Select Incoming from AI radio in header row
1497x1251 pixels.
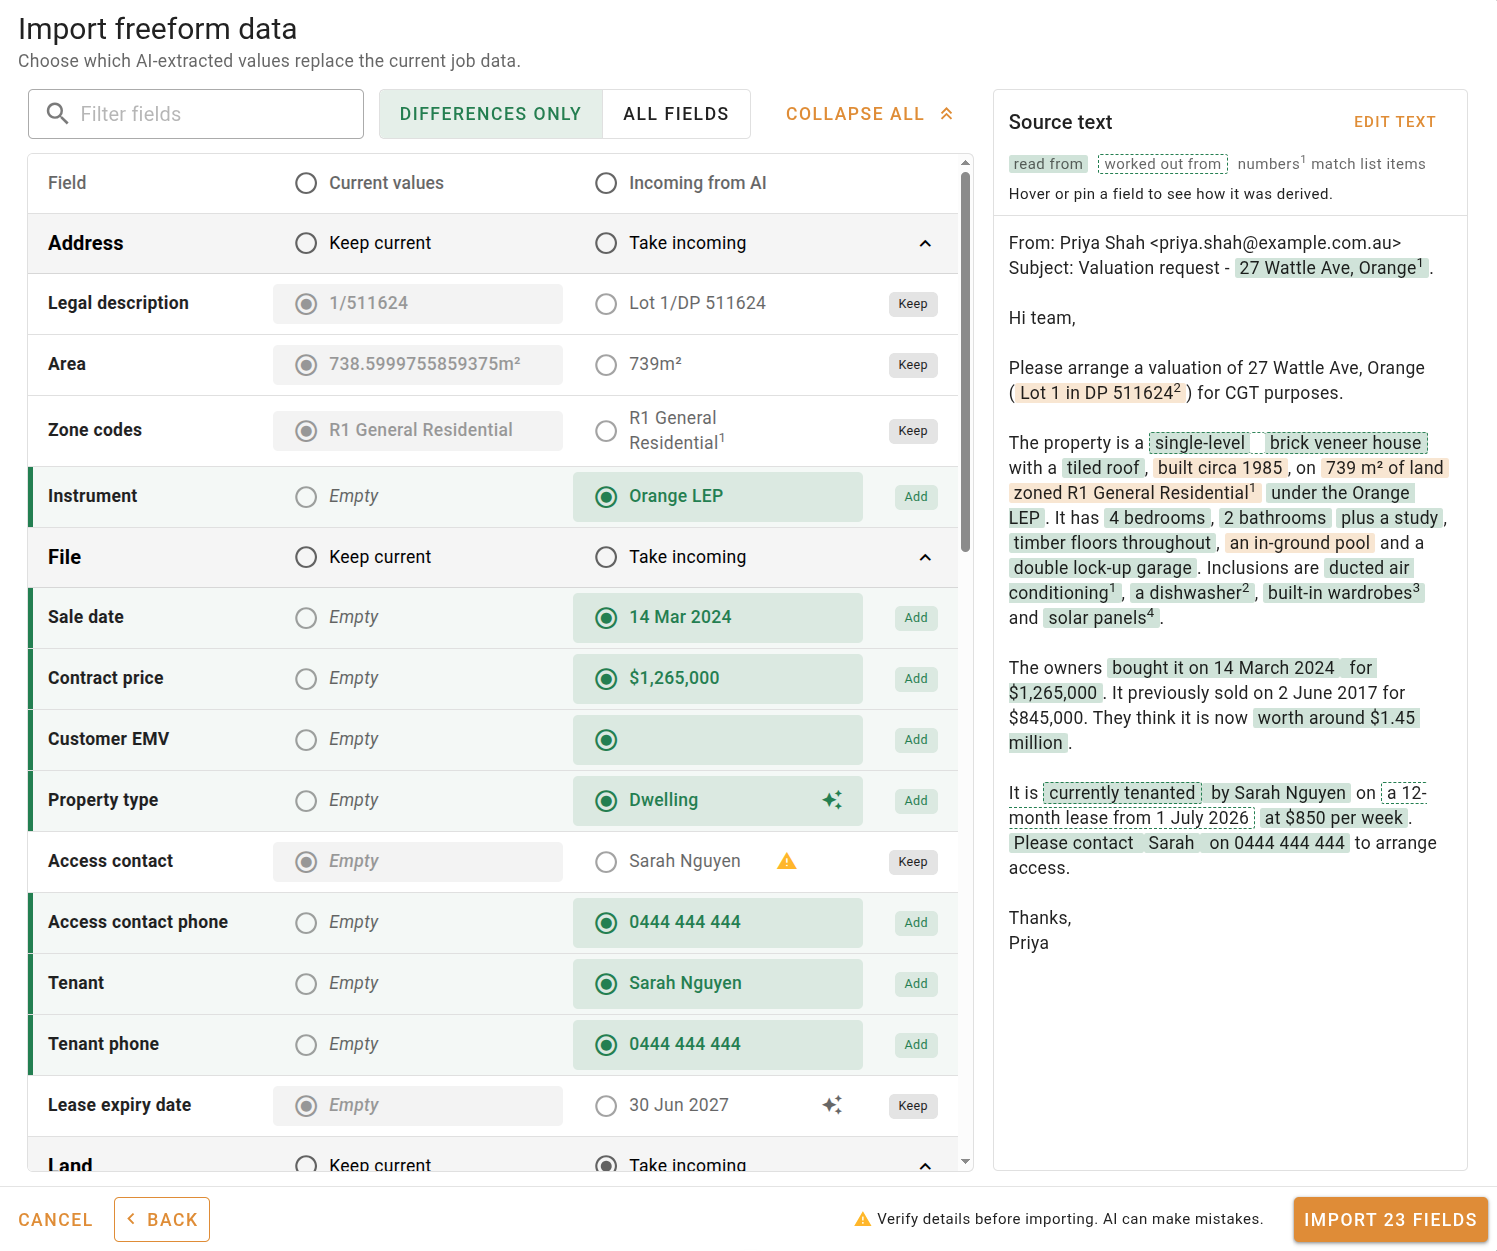coord(606,183)
